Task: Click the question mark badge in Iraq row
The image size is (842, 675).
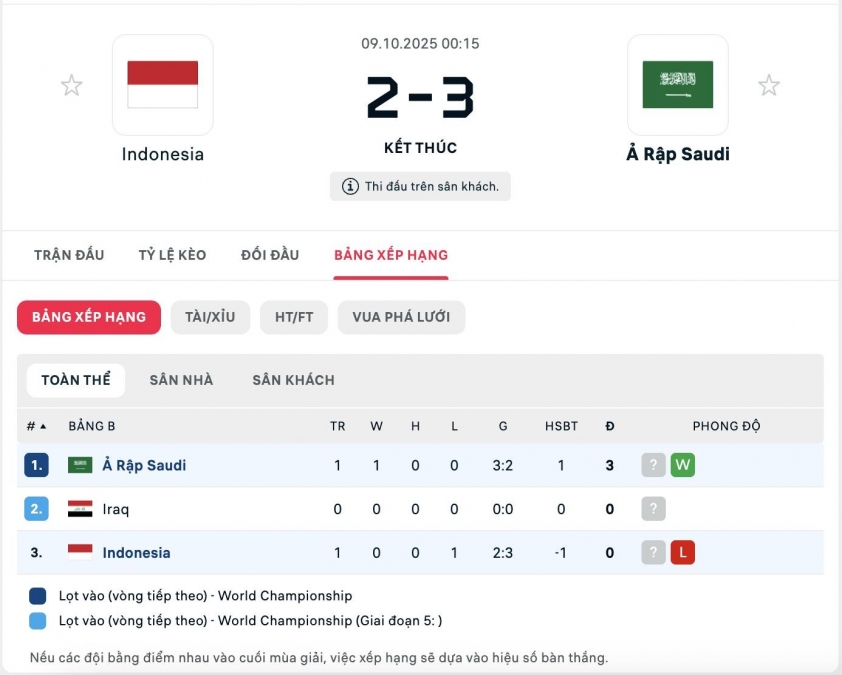Action: coord(653,509)
